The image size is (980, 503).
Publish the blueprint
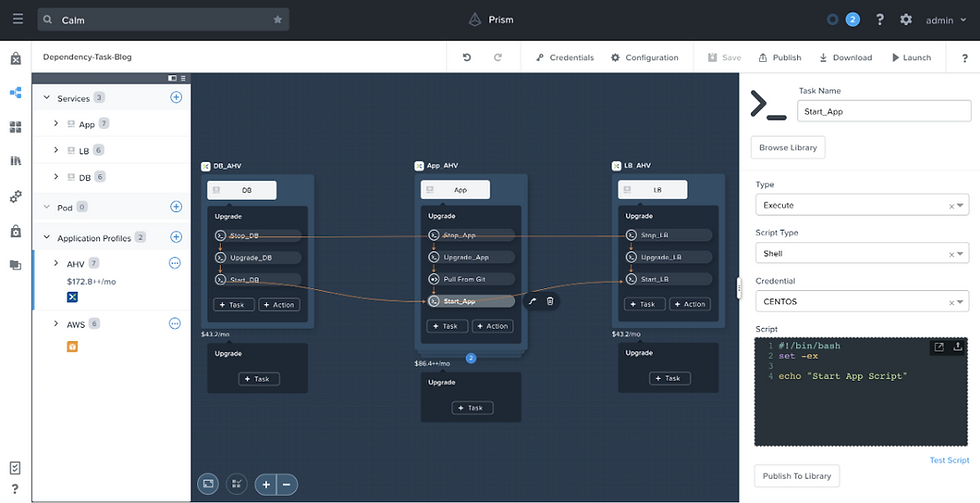coord(780,57)
